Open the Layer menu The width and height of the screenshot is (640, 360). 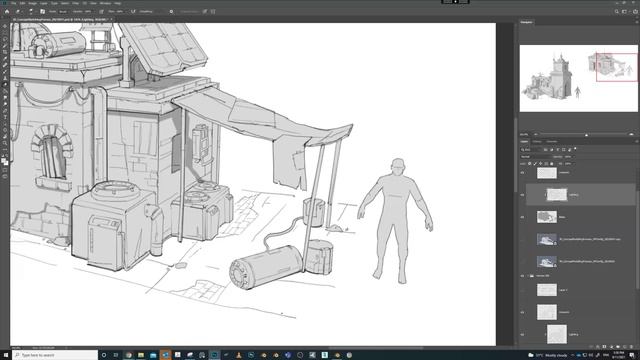click(44, 3)
